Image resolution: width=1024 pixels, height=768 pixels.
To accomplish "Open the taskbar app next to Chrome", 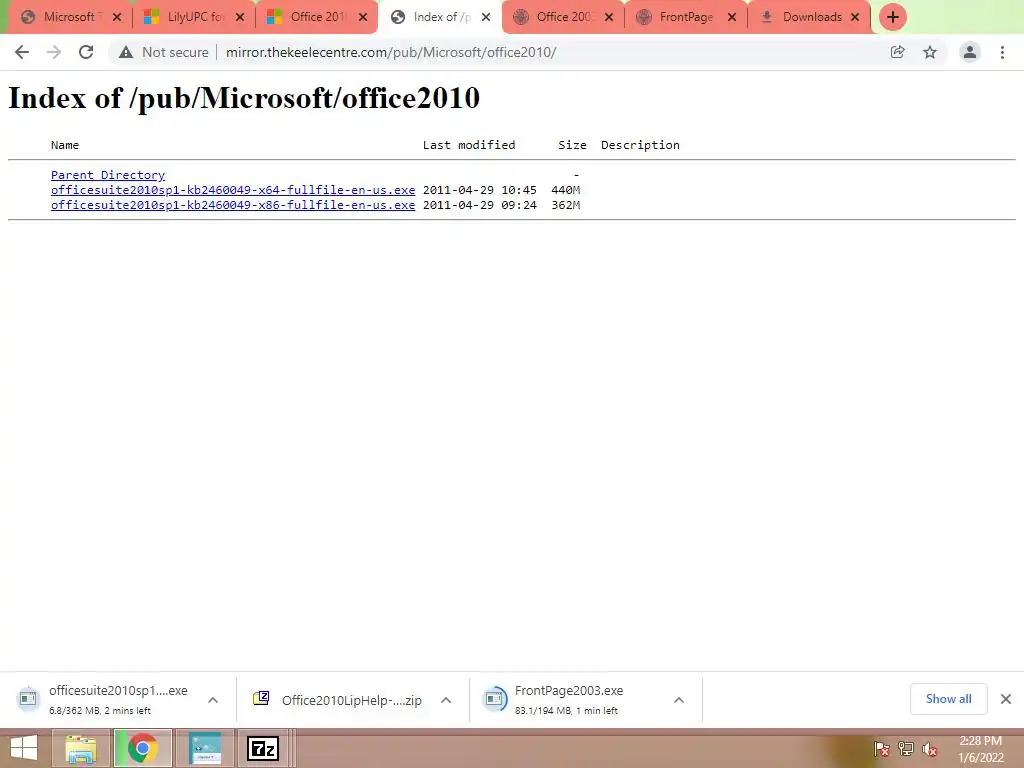I will coord(205,748).
